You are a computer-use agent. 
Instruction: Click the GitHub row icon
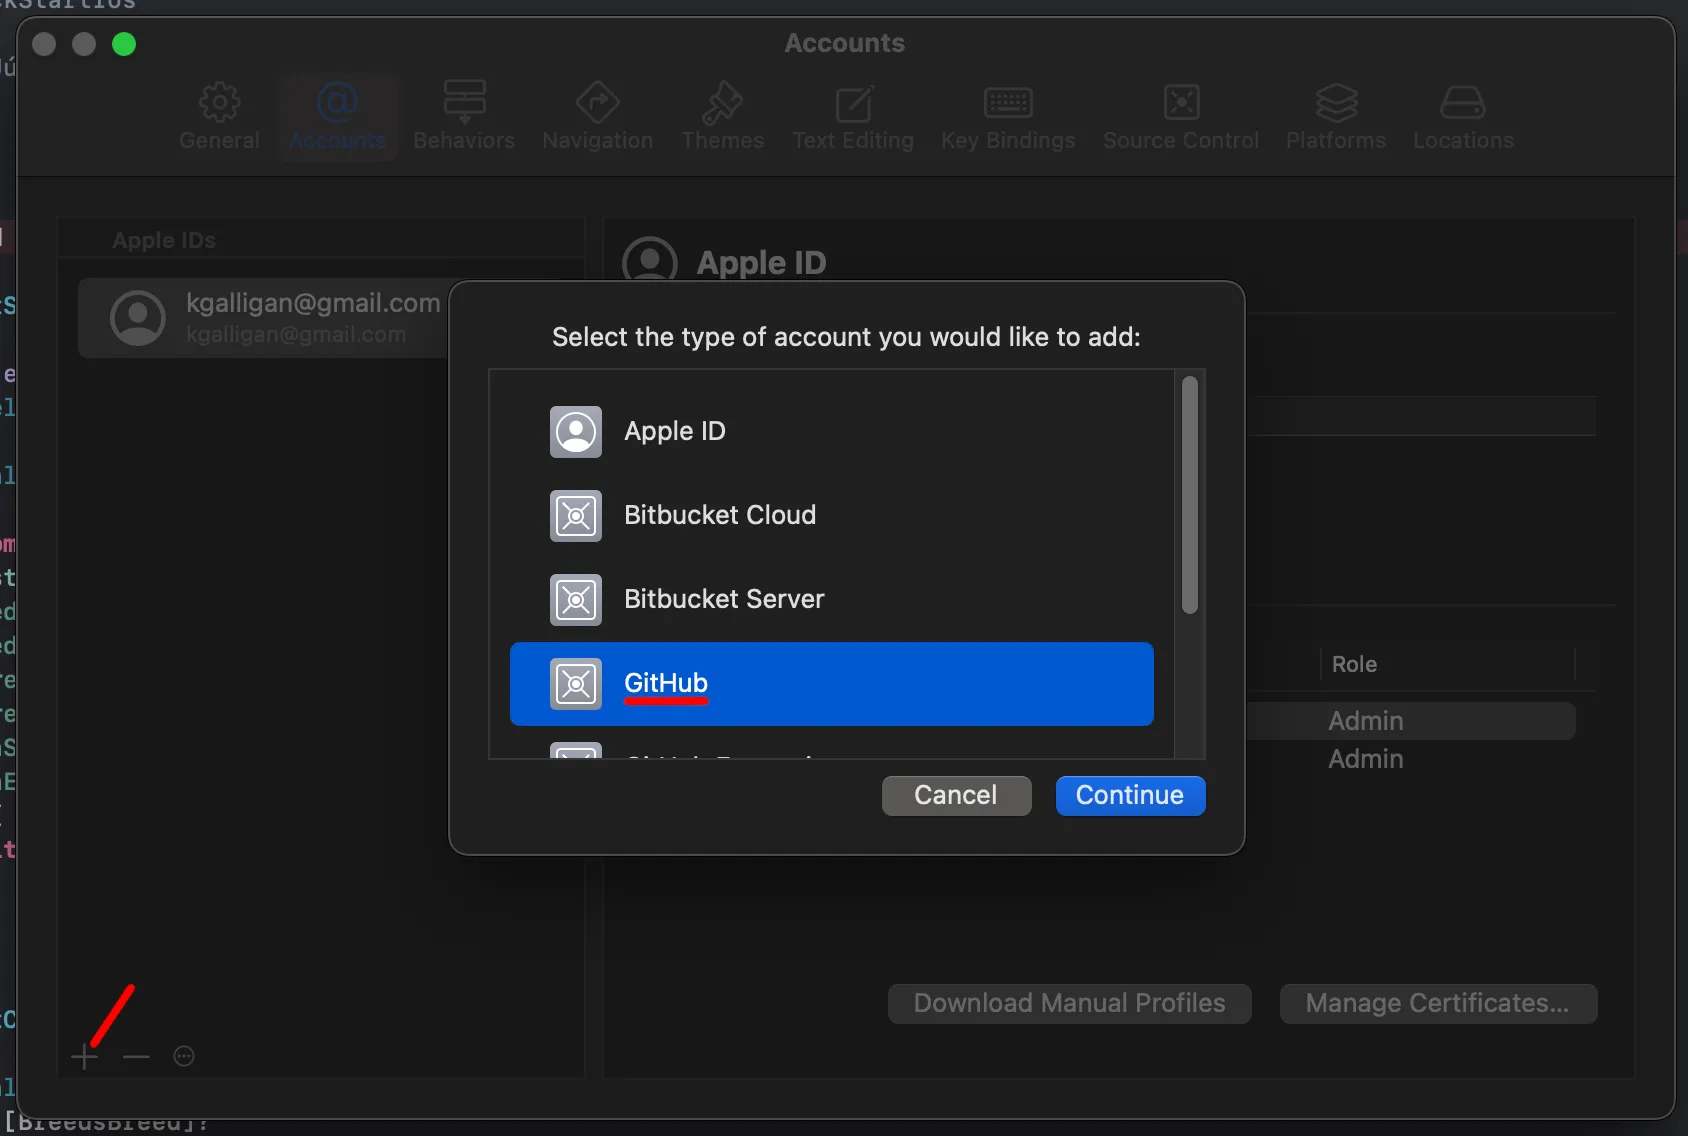click(x=576, y=684)
